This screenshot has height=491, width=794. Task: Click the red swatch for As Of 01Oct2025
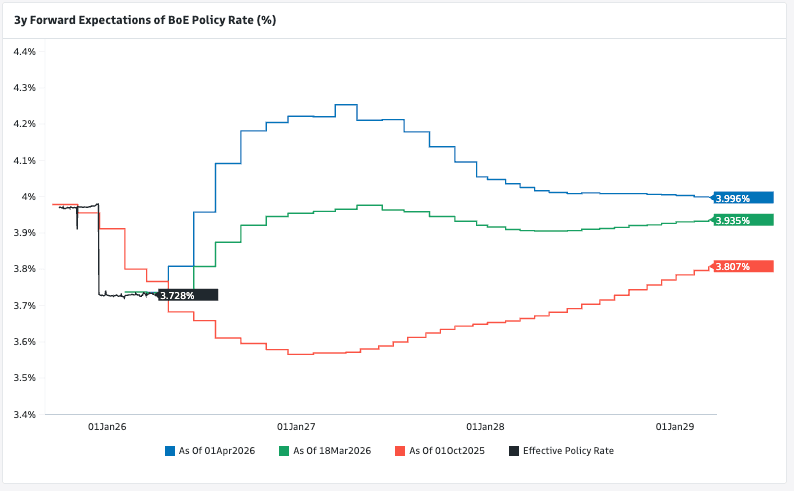401,451
